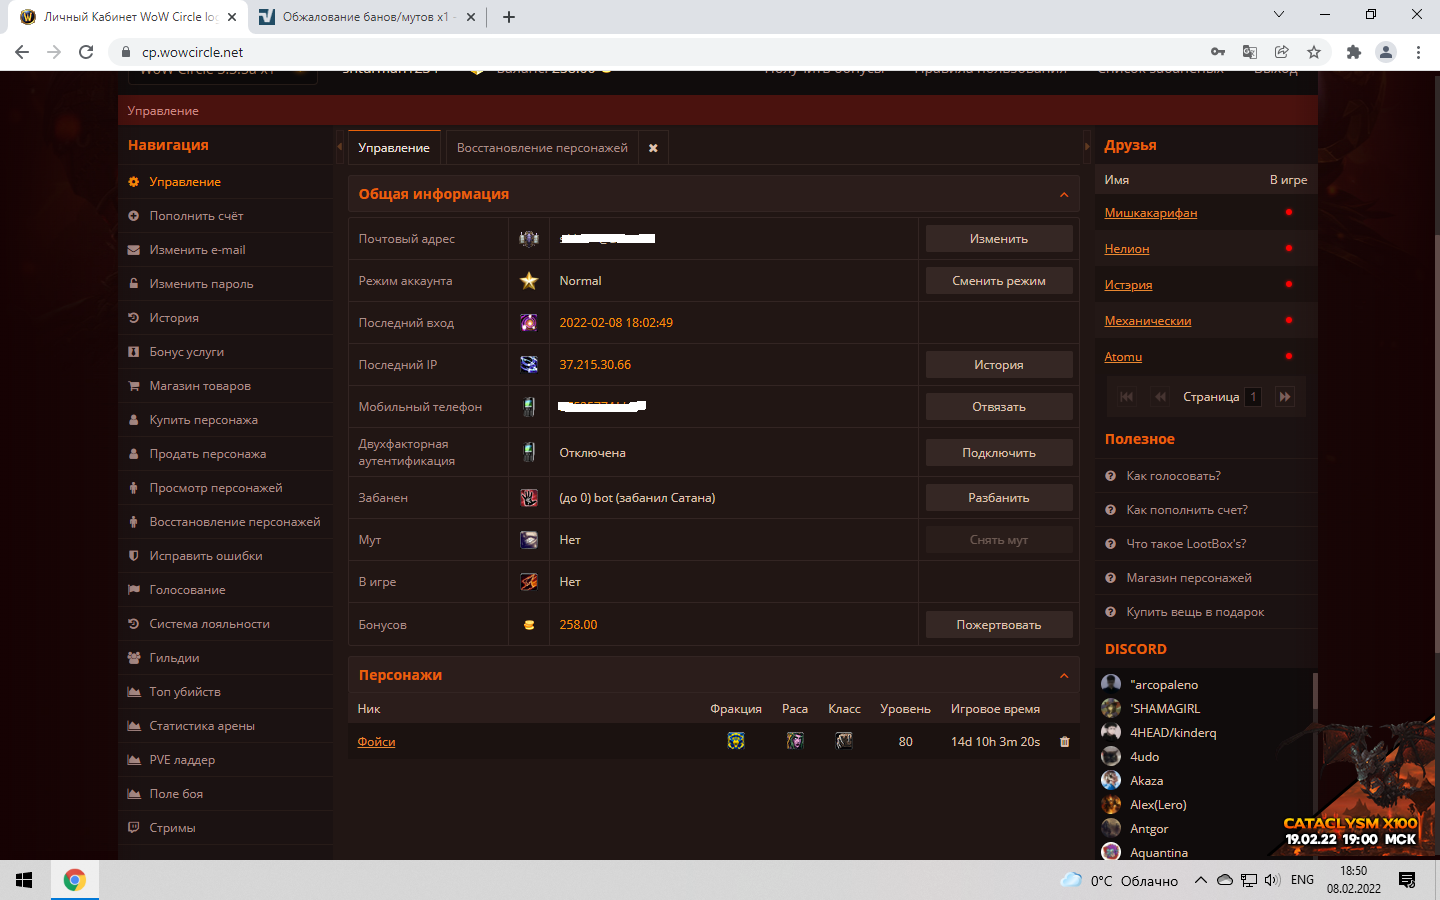Switch to Восстановление персонажей tab

542,148
